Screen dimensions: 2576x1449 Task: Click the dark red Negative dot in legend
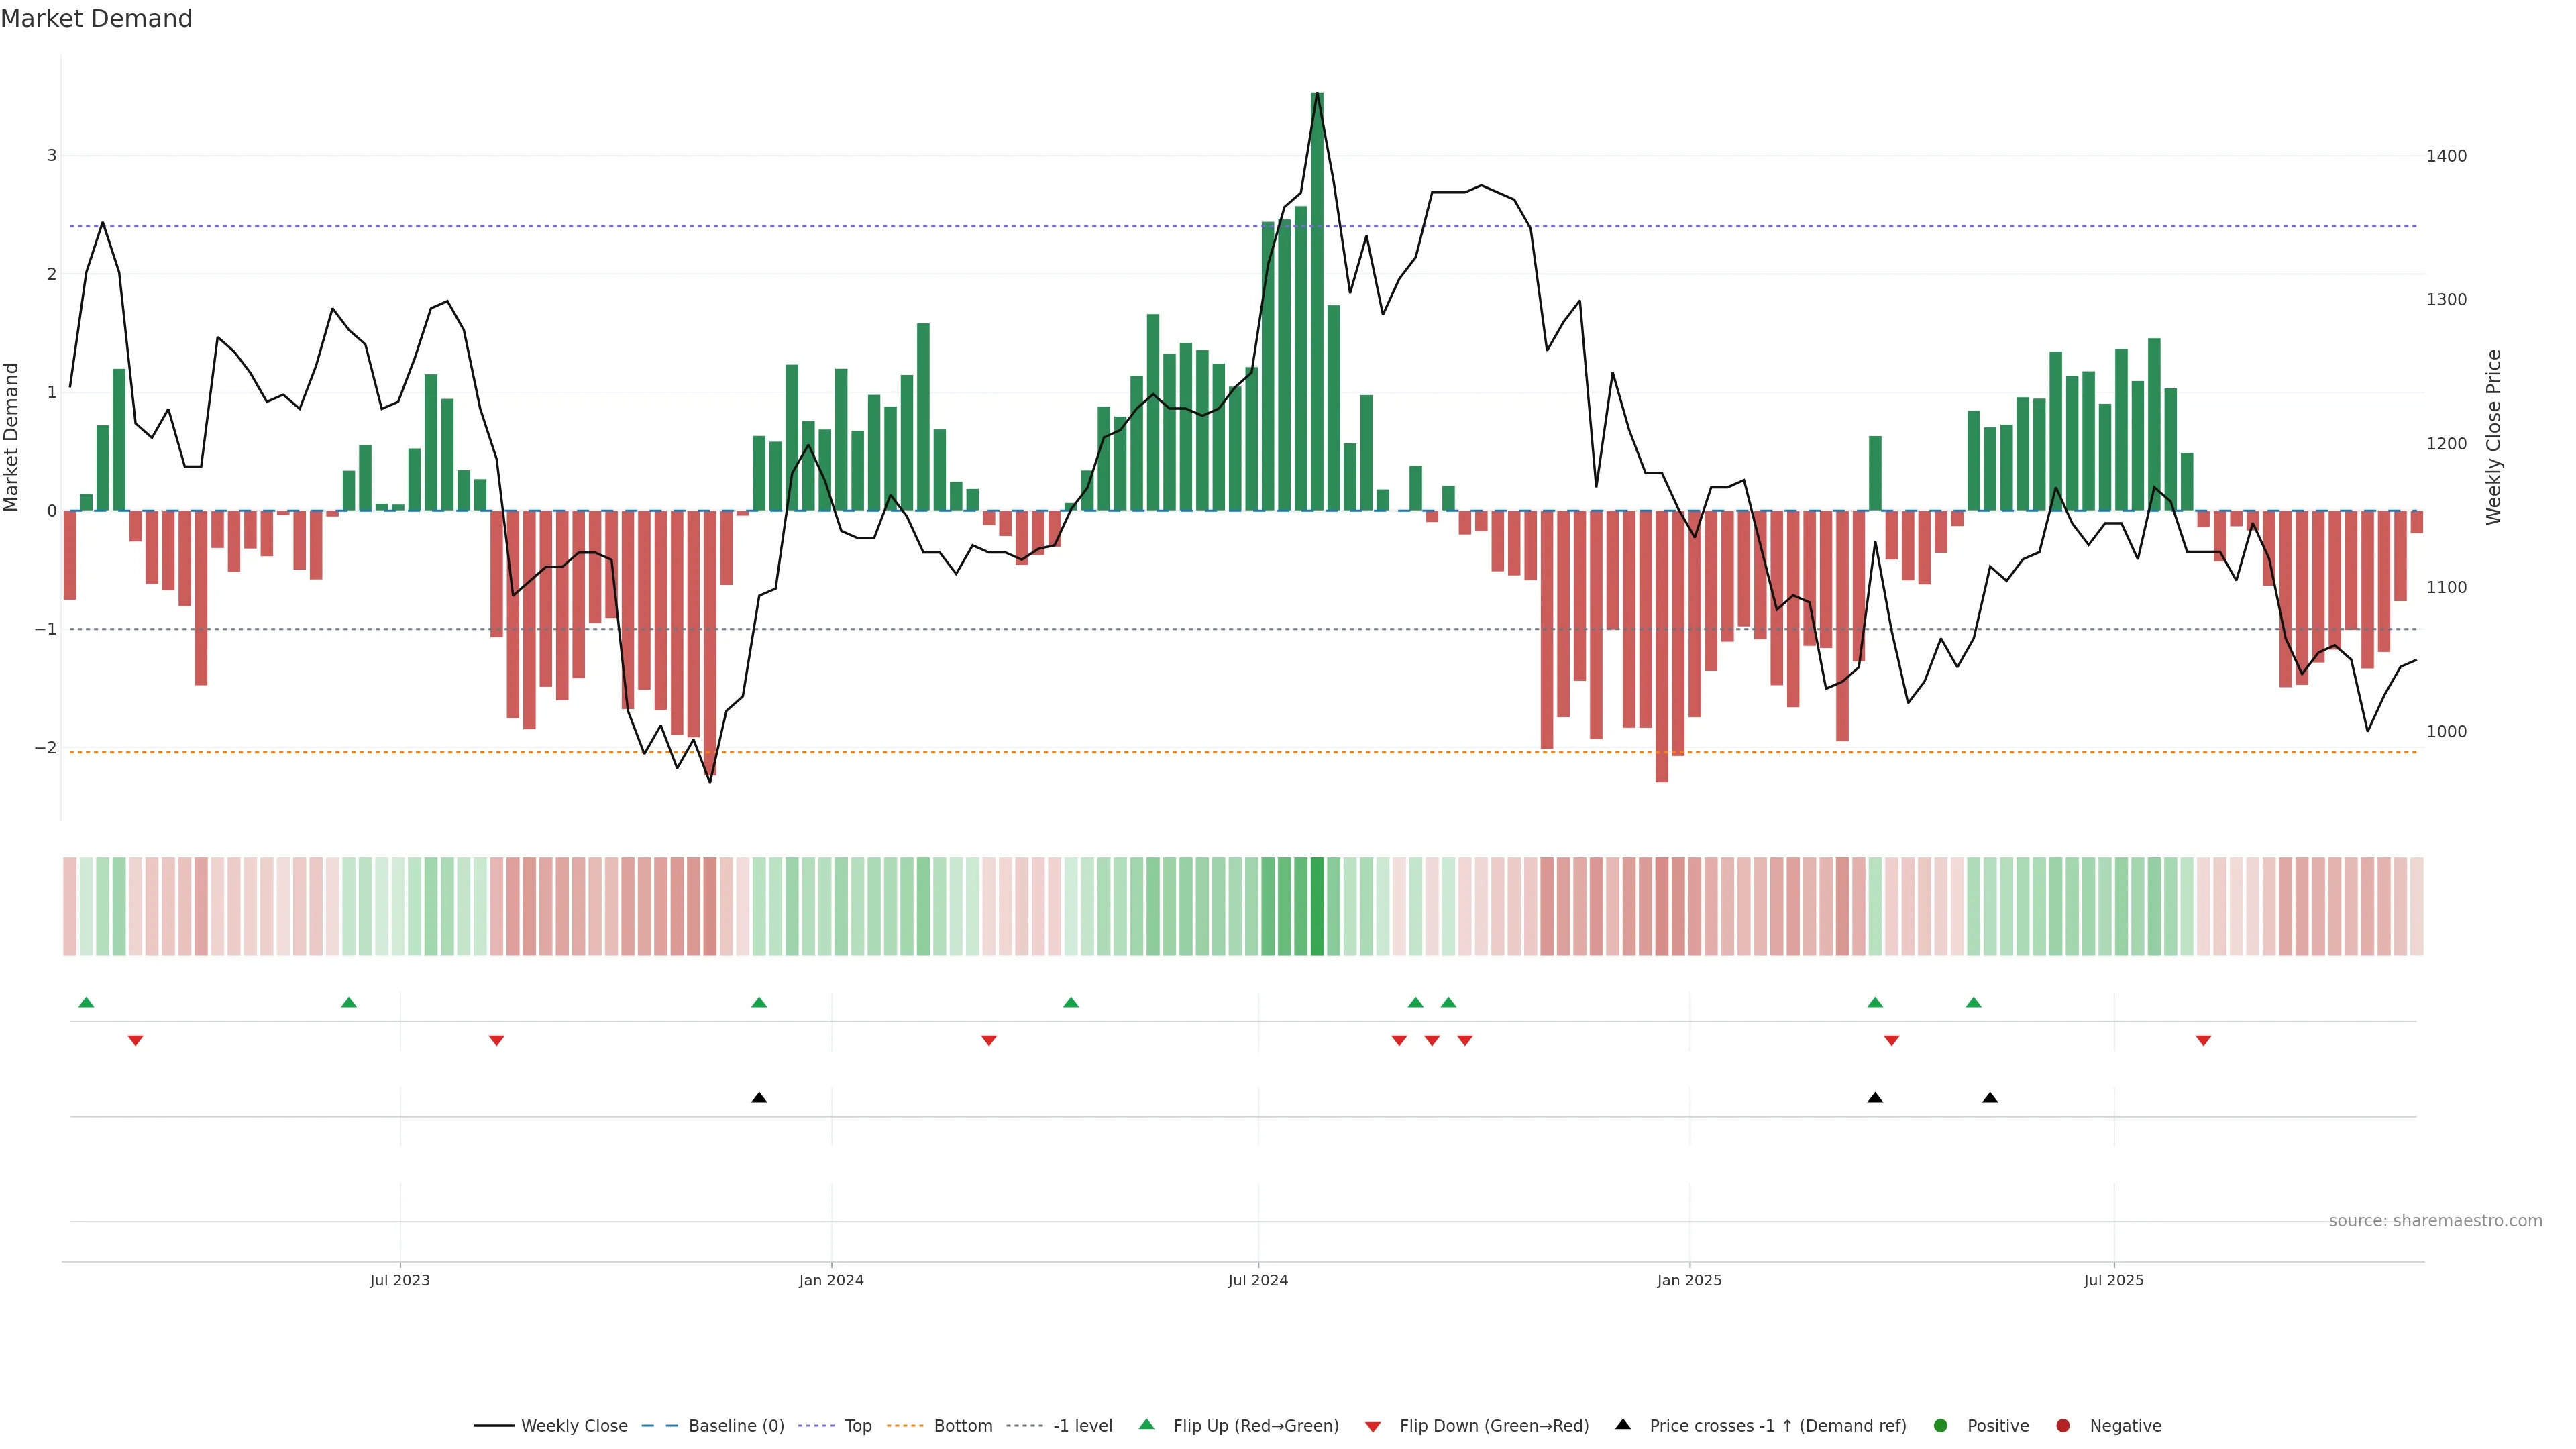(2063, 1425)
